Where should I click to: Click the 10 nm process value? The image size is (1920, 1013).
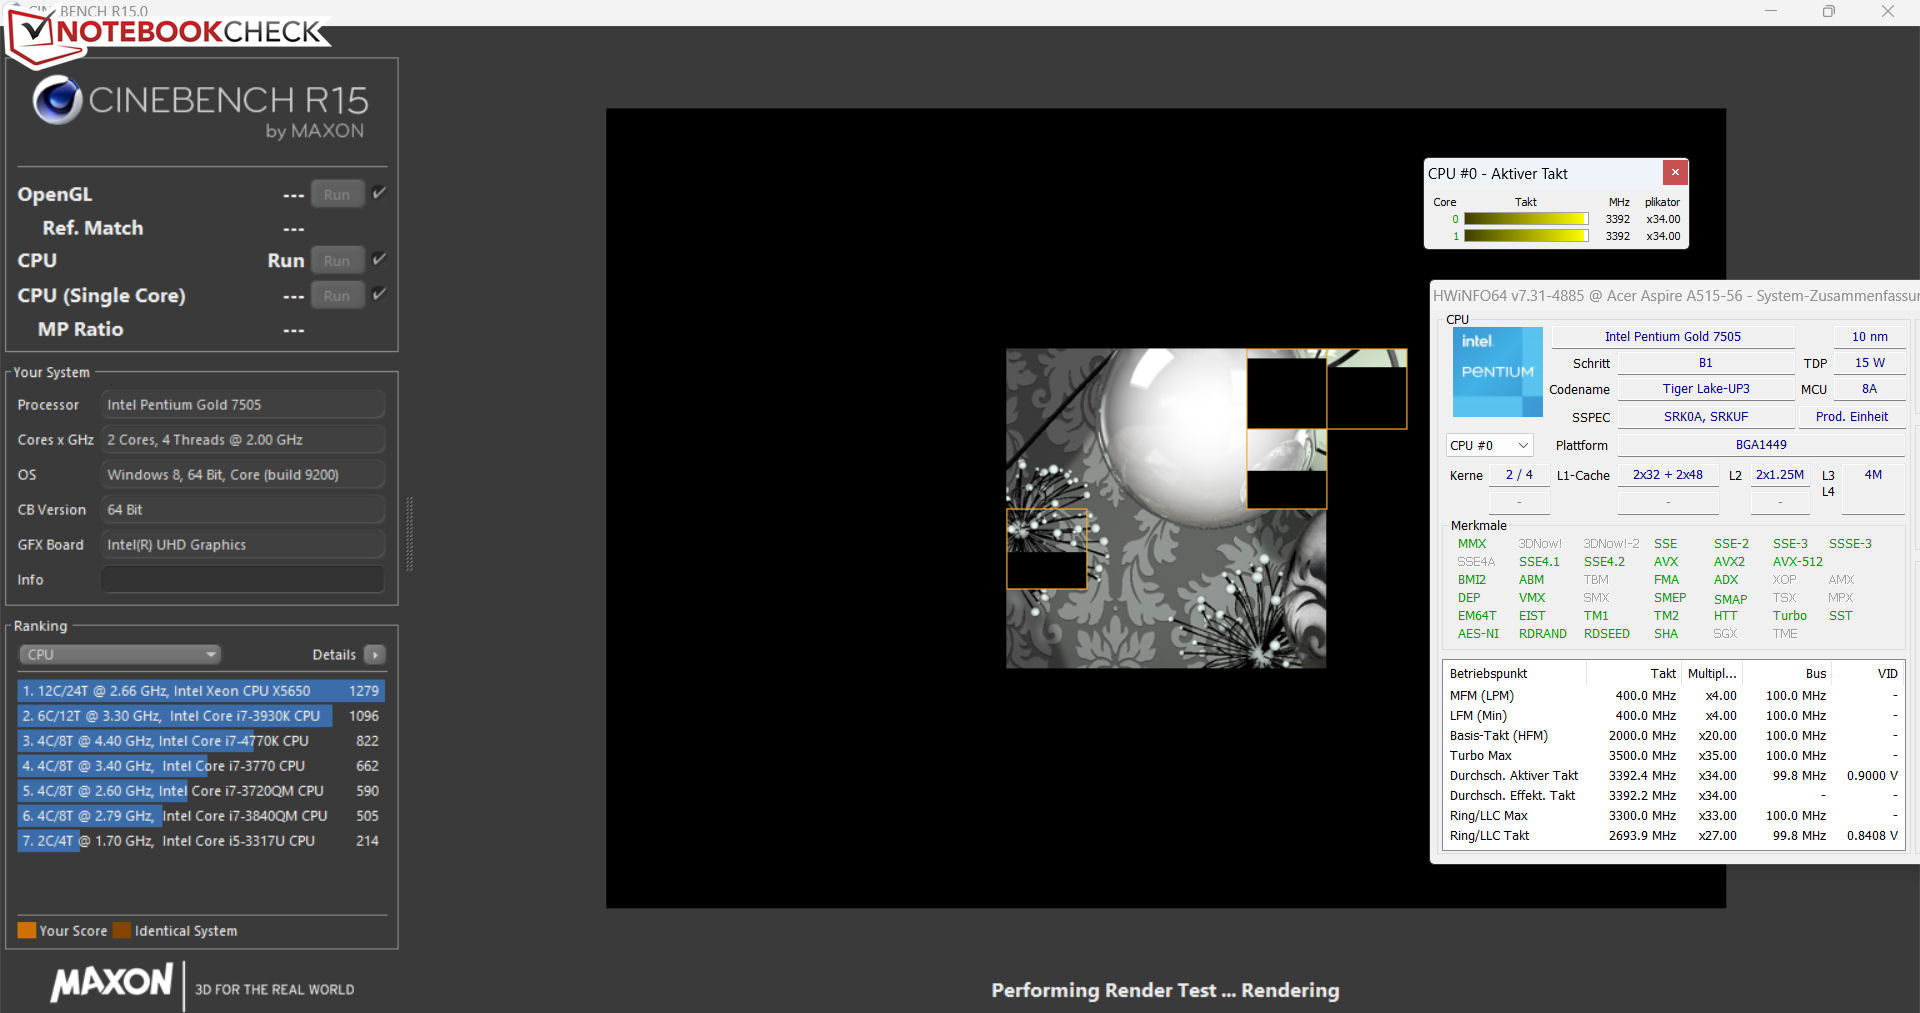point(1870,337)
